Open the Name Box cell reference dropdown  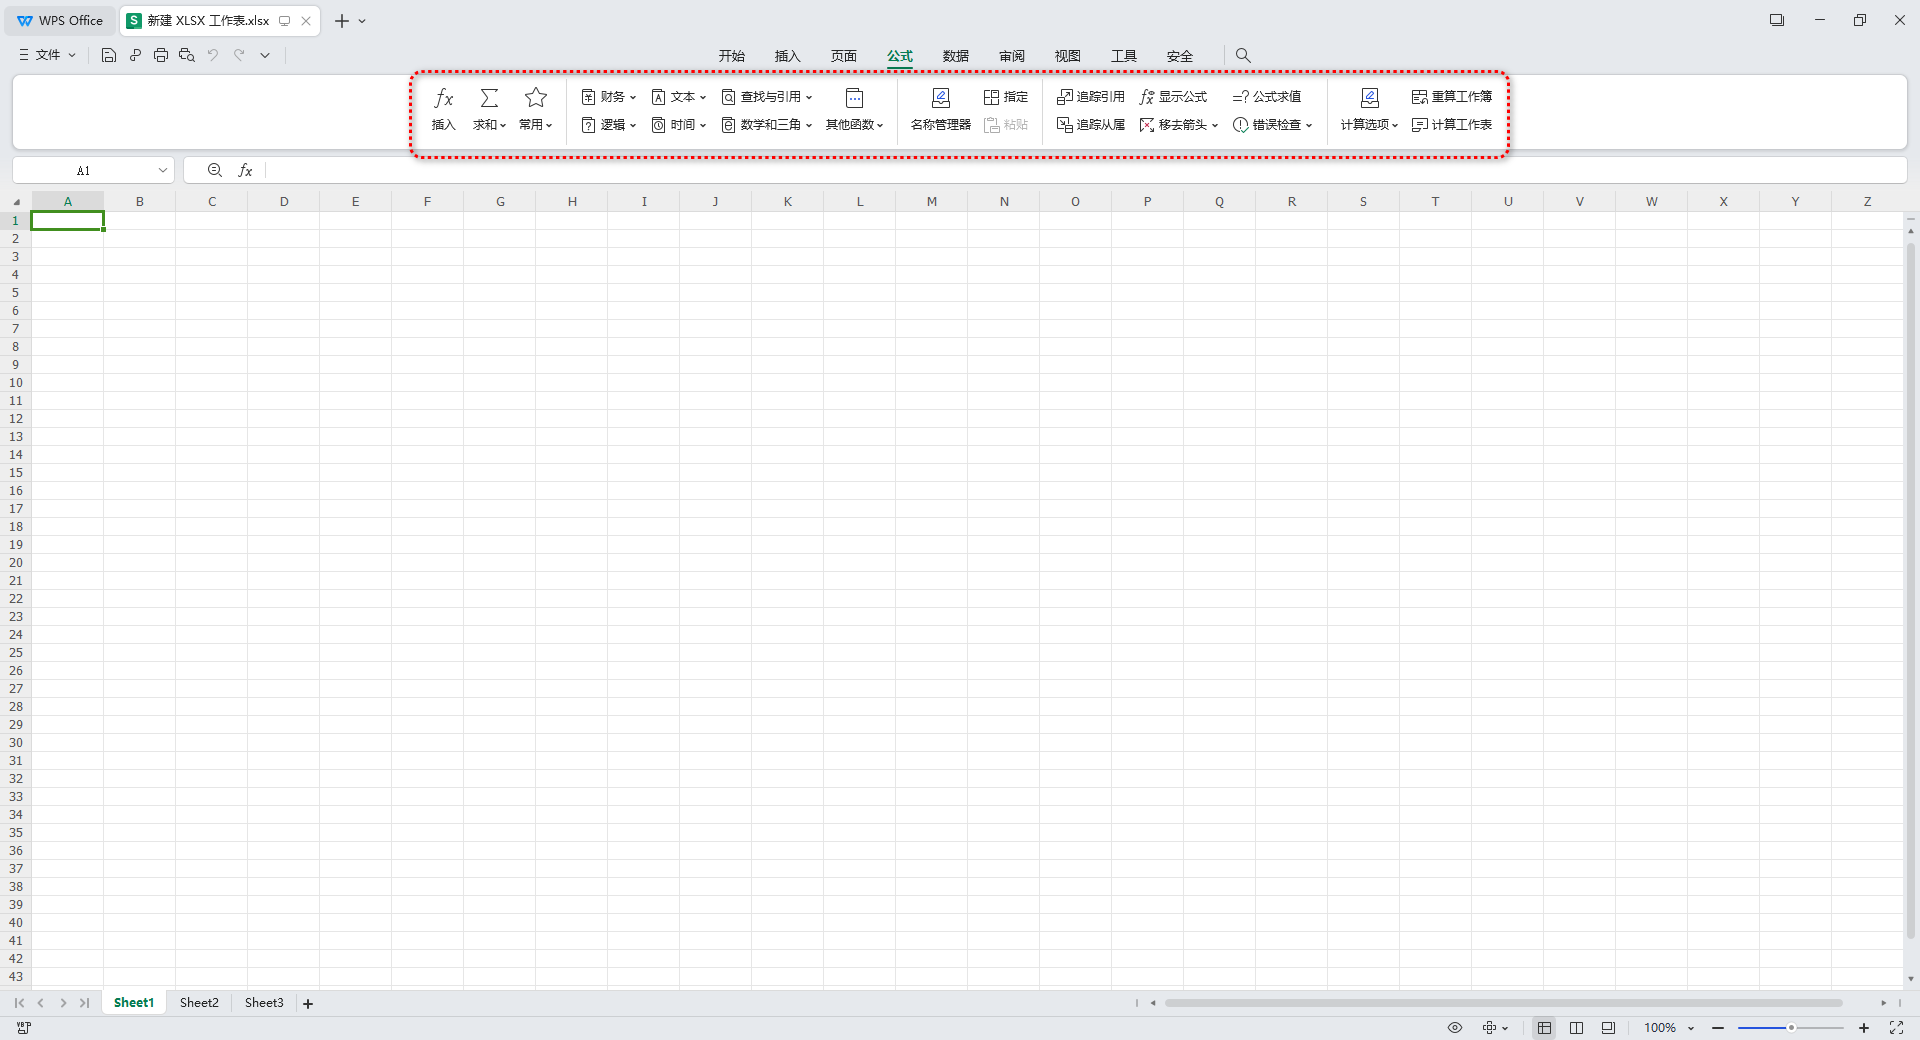tap(162, 171)
